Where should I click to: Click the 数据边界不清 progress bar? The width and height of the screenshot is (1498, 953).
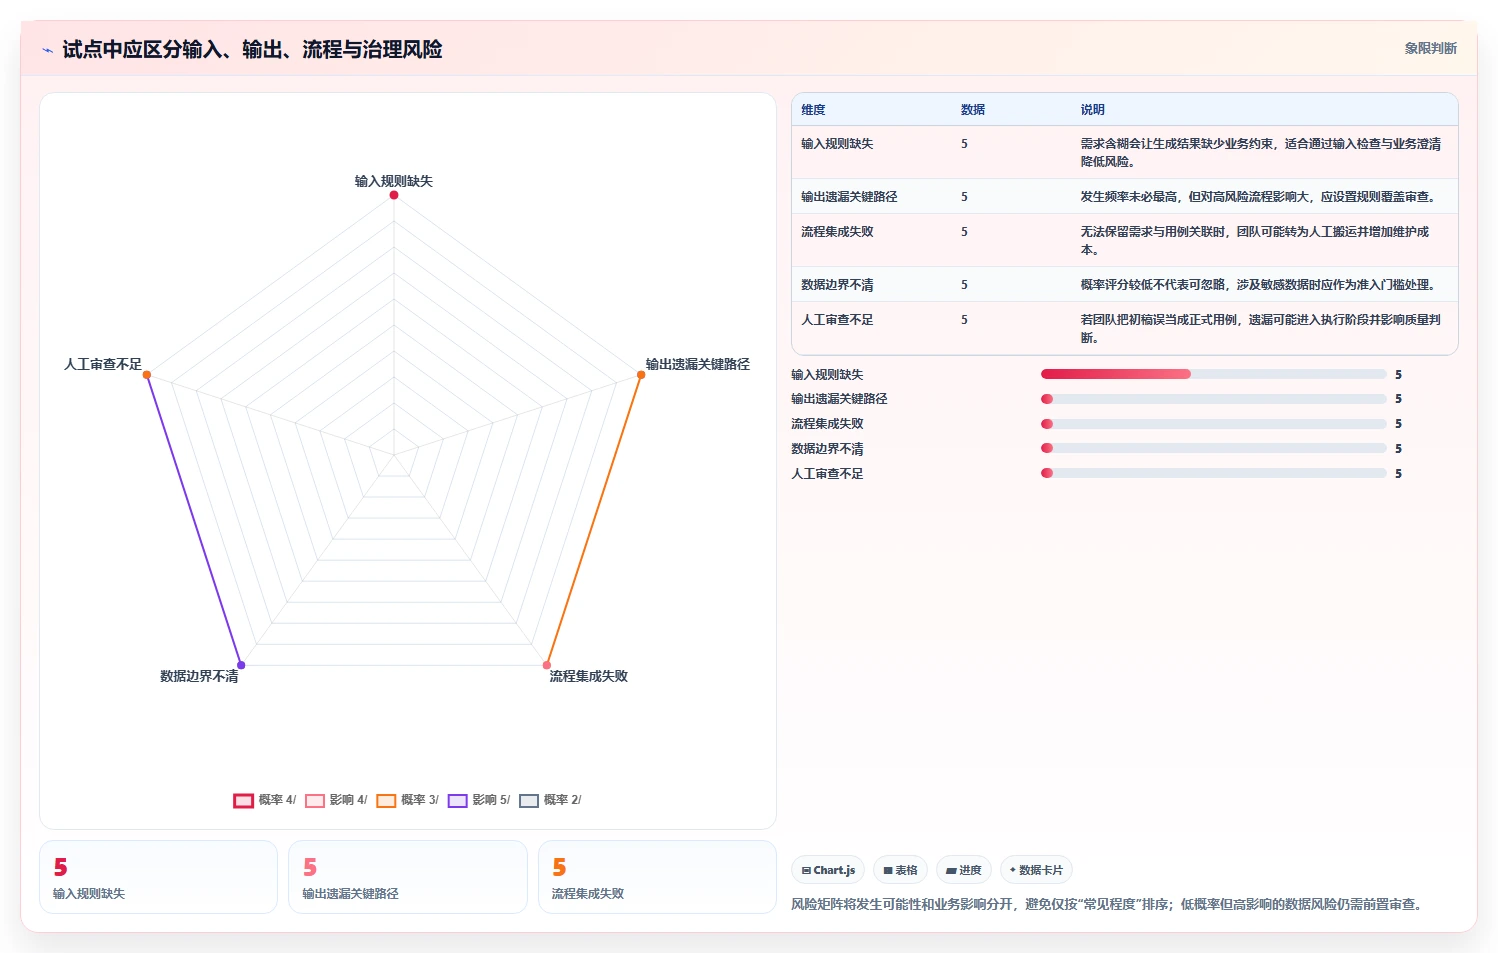point(1214,448)
